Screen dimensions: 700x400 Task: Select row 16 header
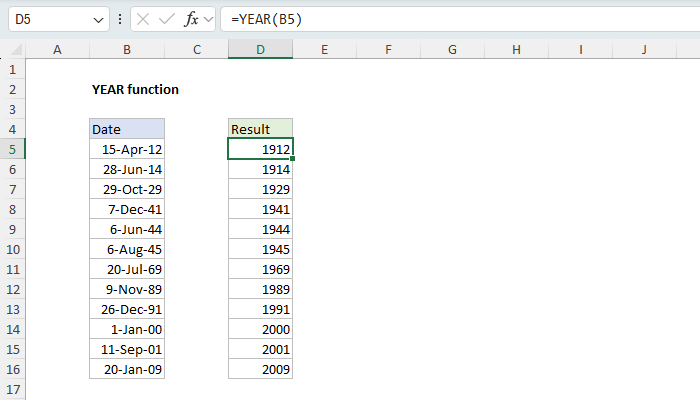click(x=12, y=369)
